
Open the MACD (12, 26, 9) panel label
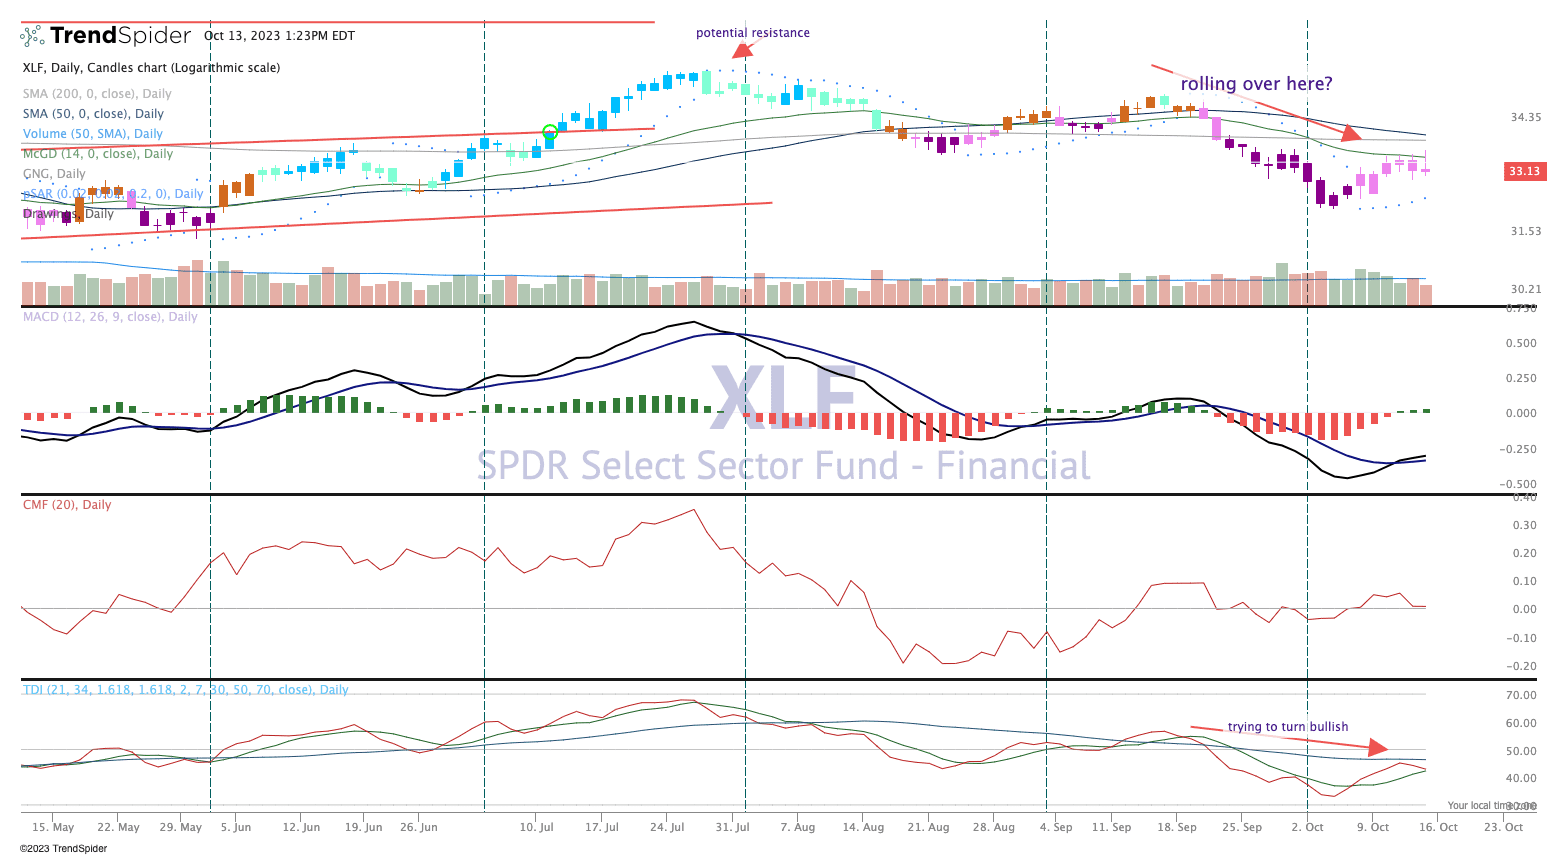(x=110, y=317)
